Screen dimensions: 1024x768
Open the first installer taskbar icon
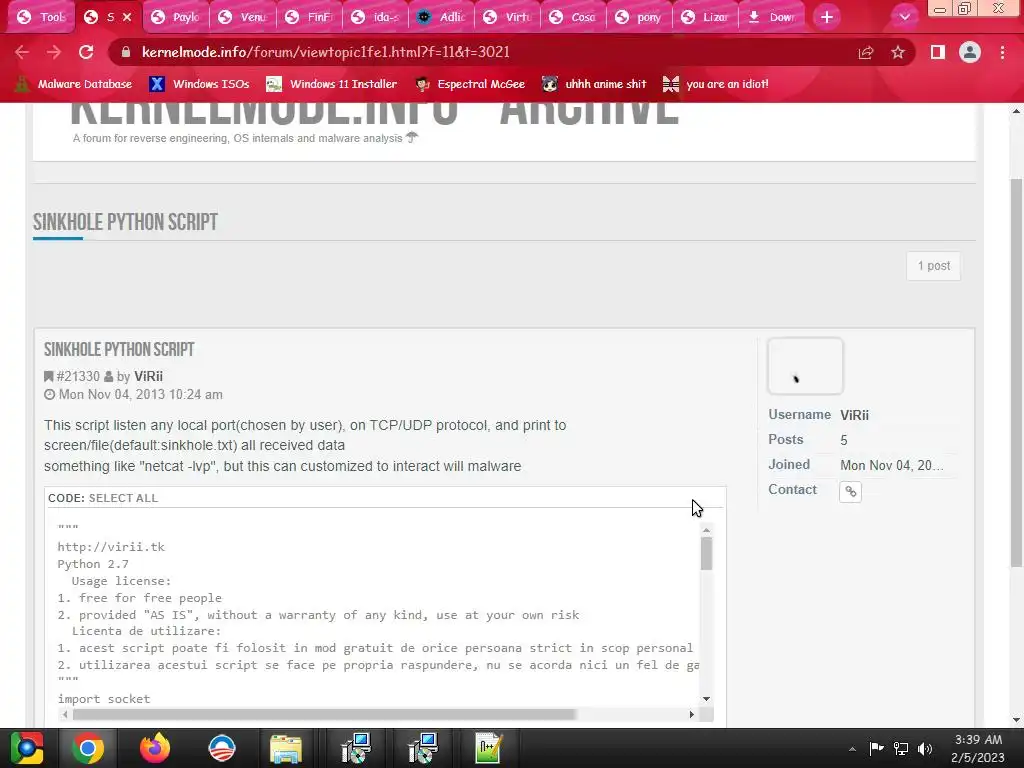click(356, 748)
